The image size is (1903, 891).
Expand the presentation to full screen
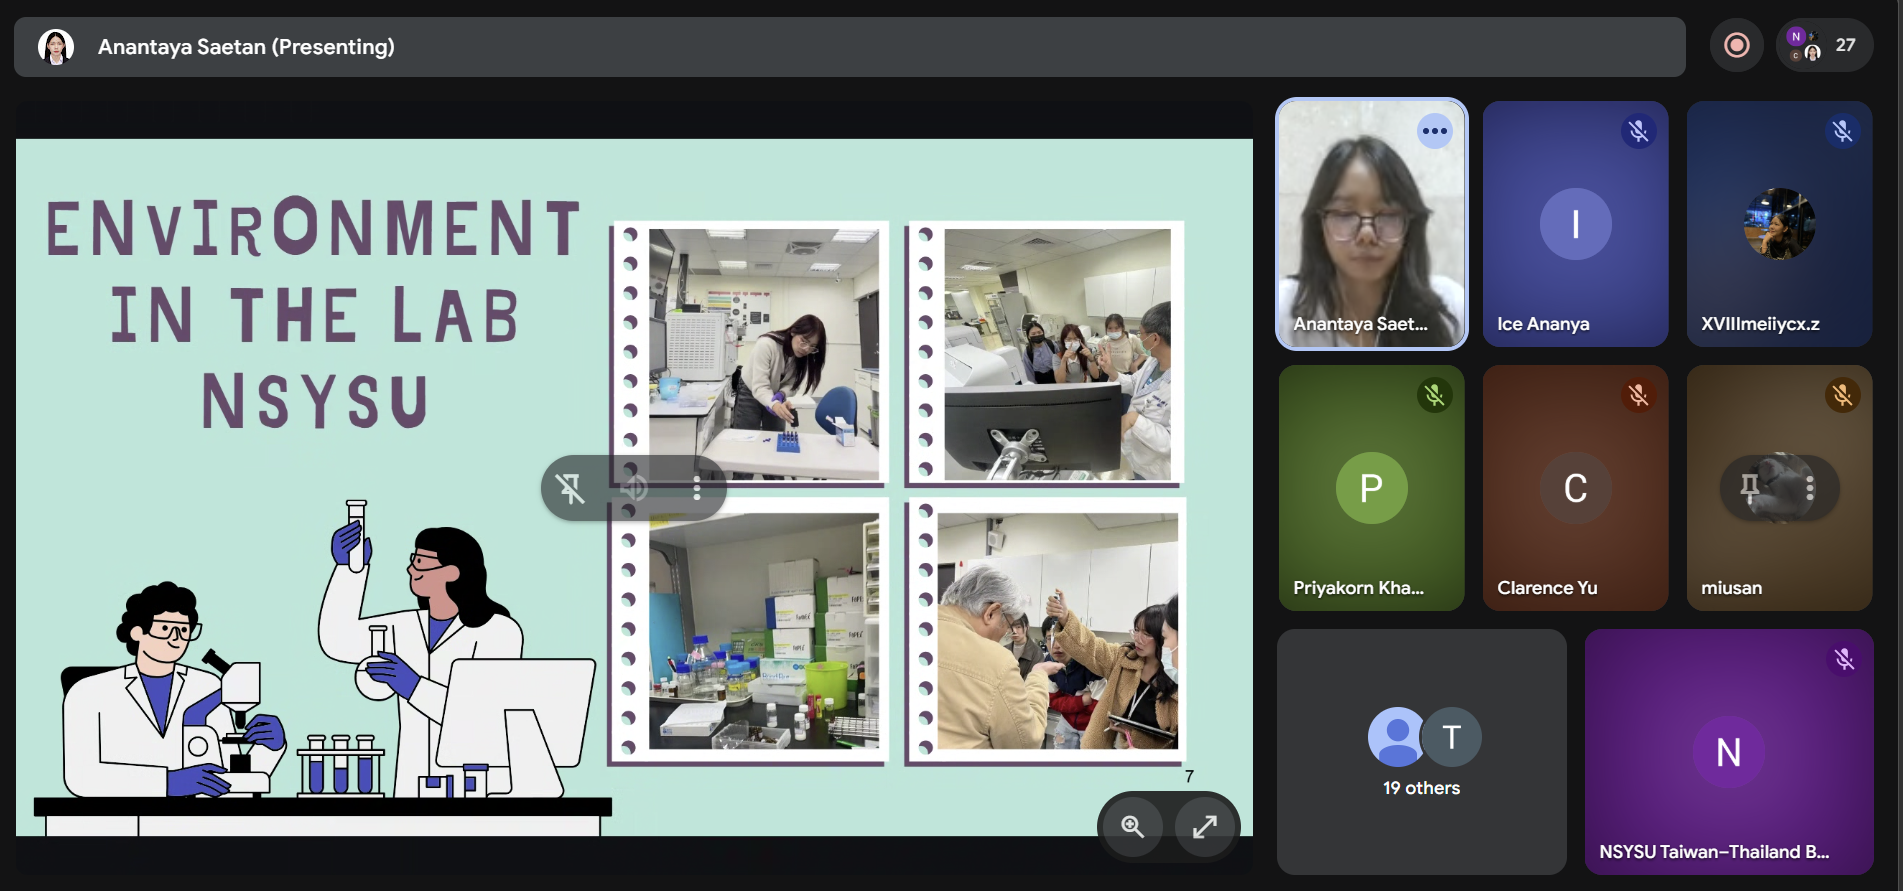point(1205,826)
